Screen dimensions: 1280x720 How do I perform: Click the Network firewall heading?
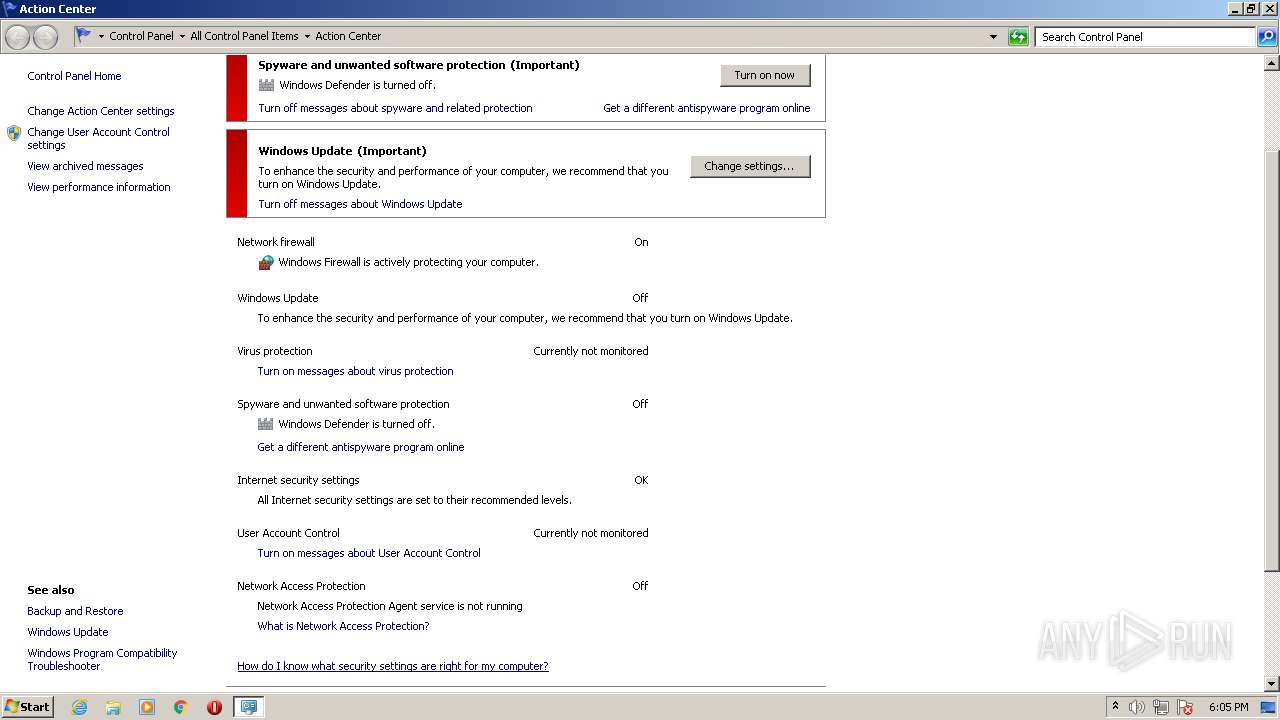click(276, 242)
